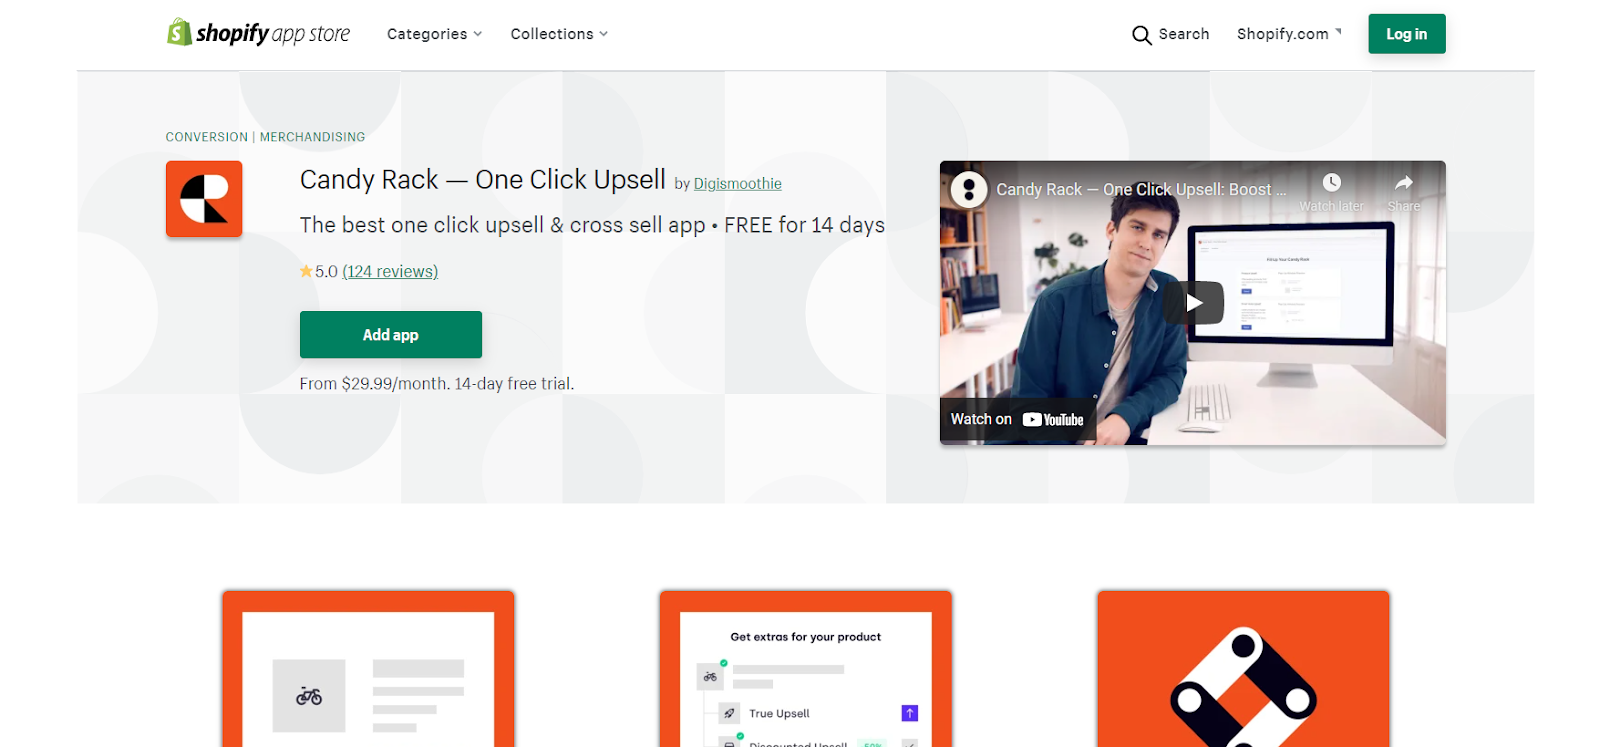This screenshot has width=1600, height=747.
Task: Open the 124 reviews link
Action: [390, 271]
